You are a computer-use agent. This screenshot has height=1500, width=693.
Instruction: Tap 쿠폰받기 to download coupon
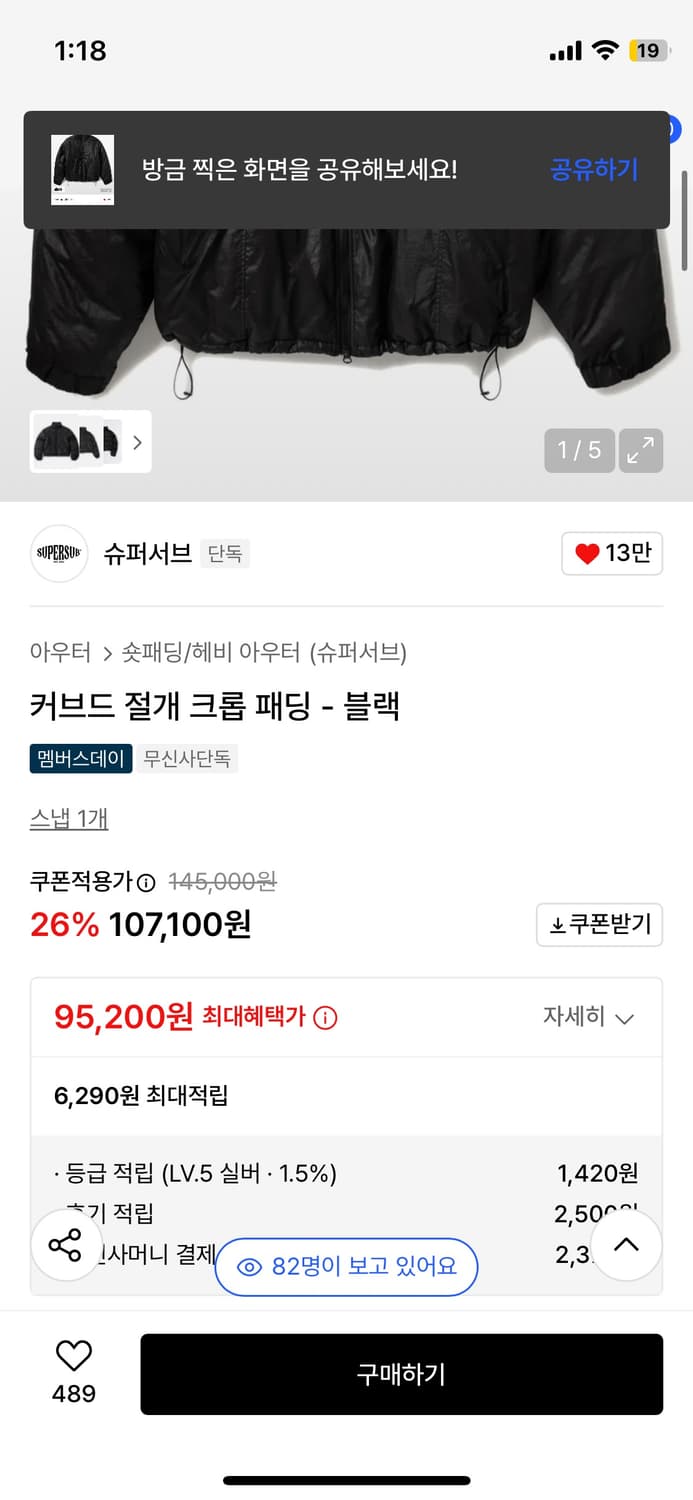(x=599, y=925)
